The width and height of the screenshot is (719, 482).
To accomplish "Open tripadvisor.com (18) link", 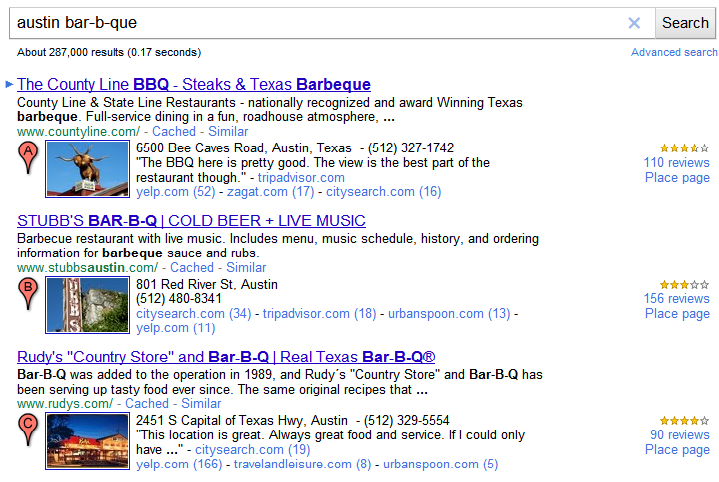I will (320, 314).
